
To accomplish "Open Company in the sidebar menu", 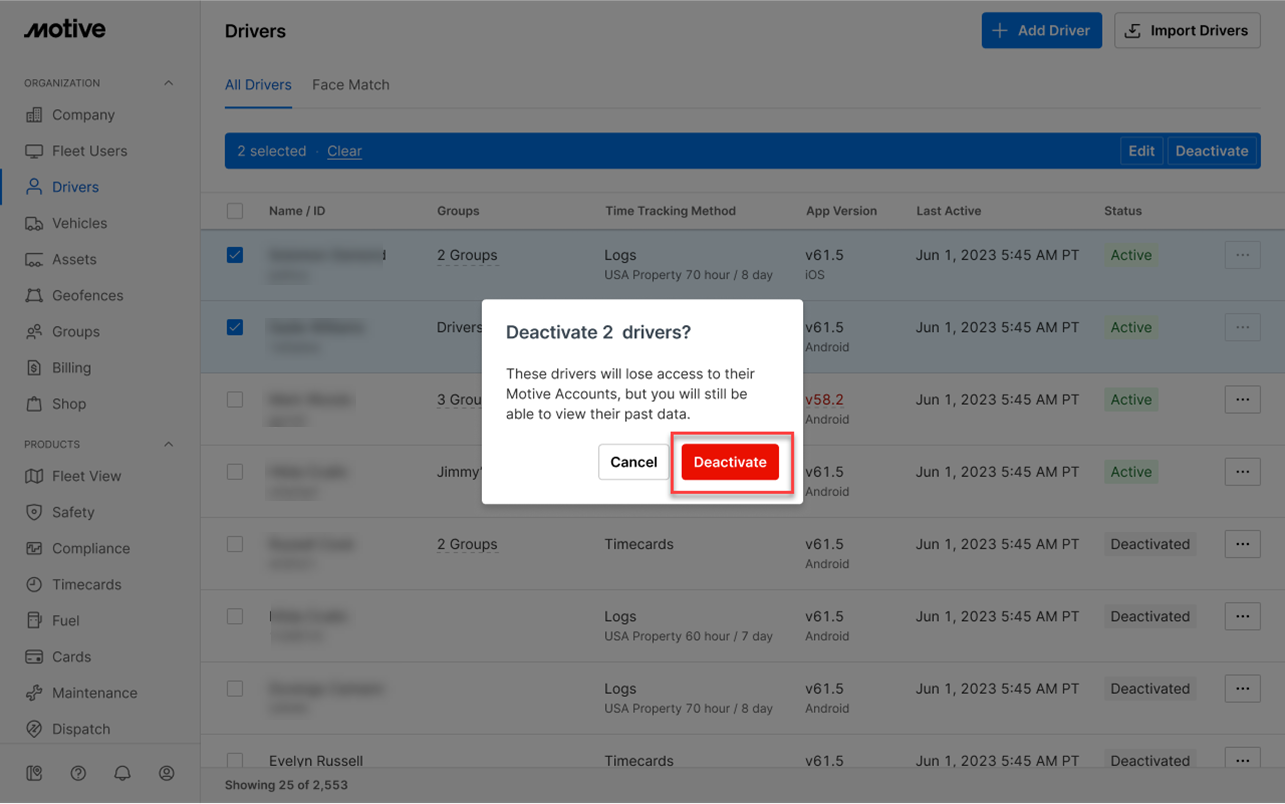I will click(x=83, y=115).
